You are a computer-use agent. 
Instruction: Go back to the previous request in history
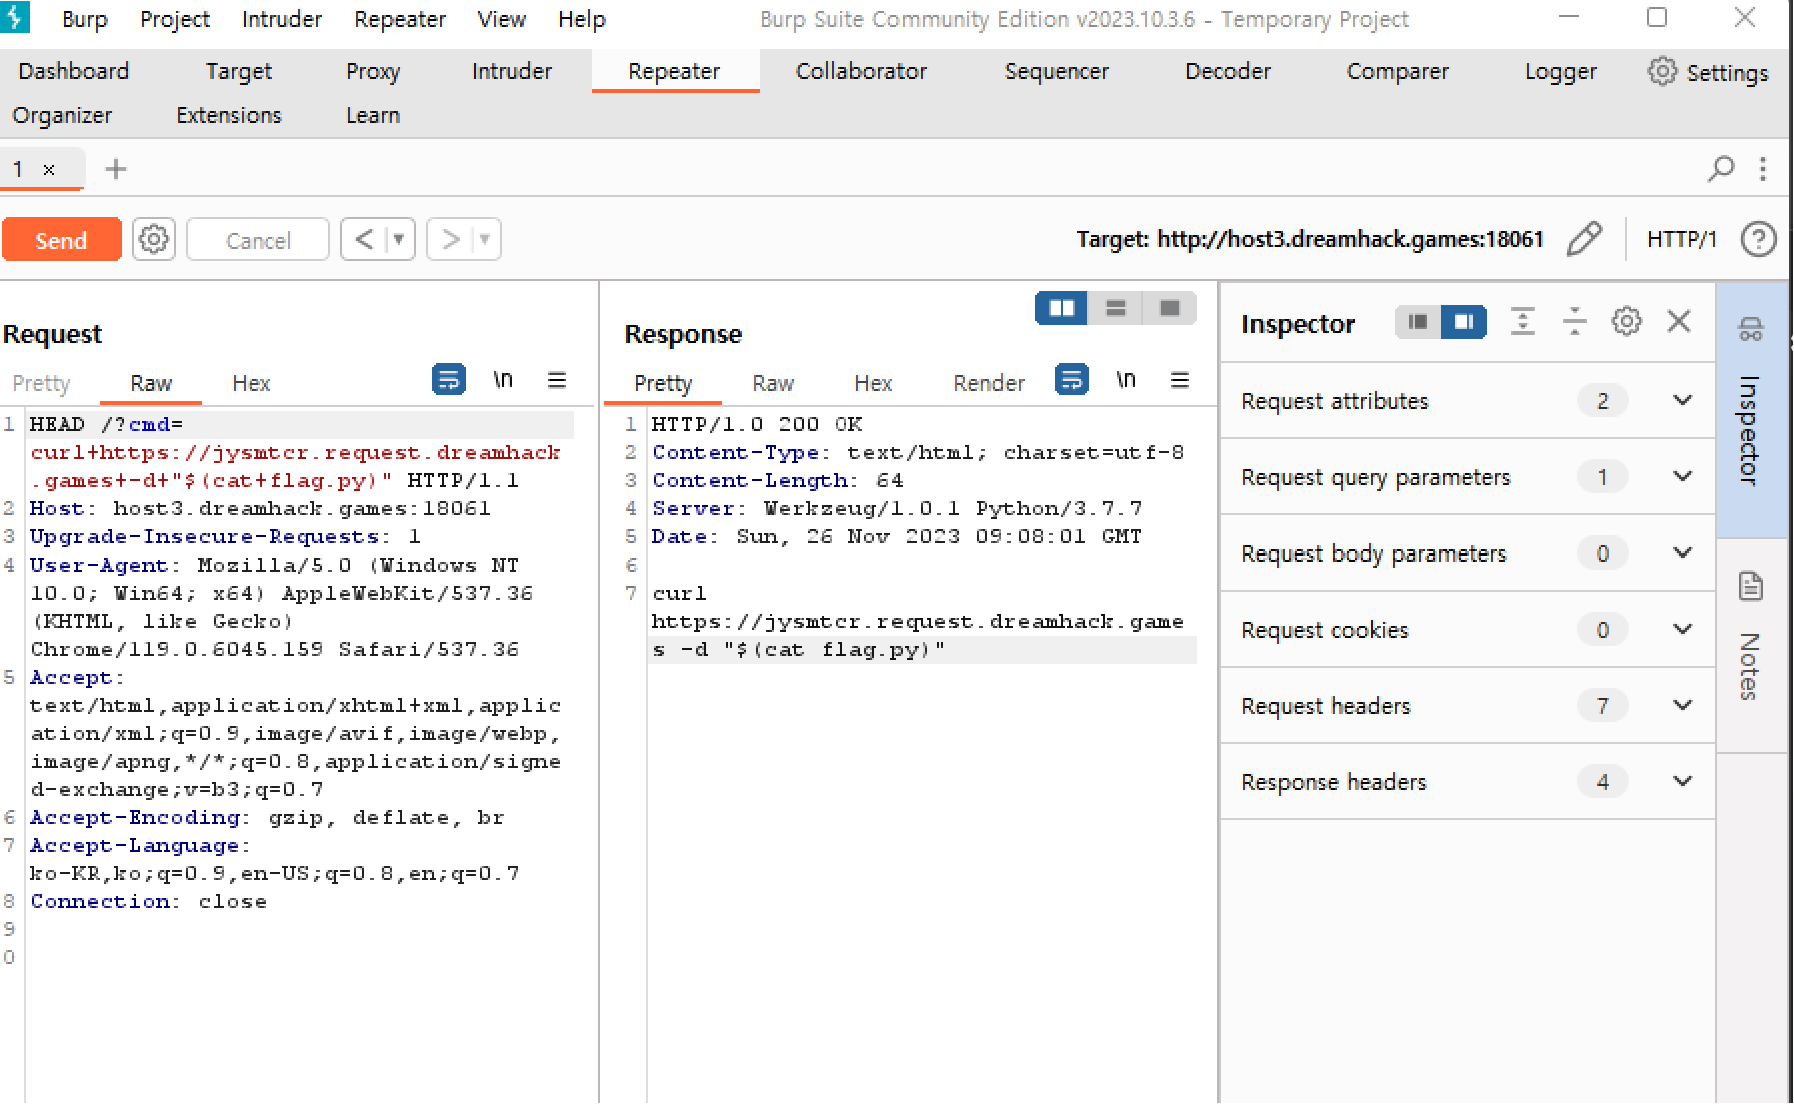pyautogui.click(x=364, y=240)
